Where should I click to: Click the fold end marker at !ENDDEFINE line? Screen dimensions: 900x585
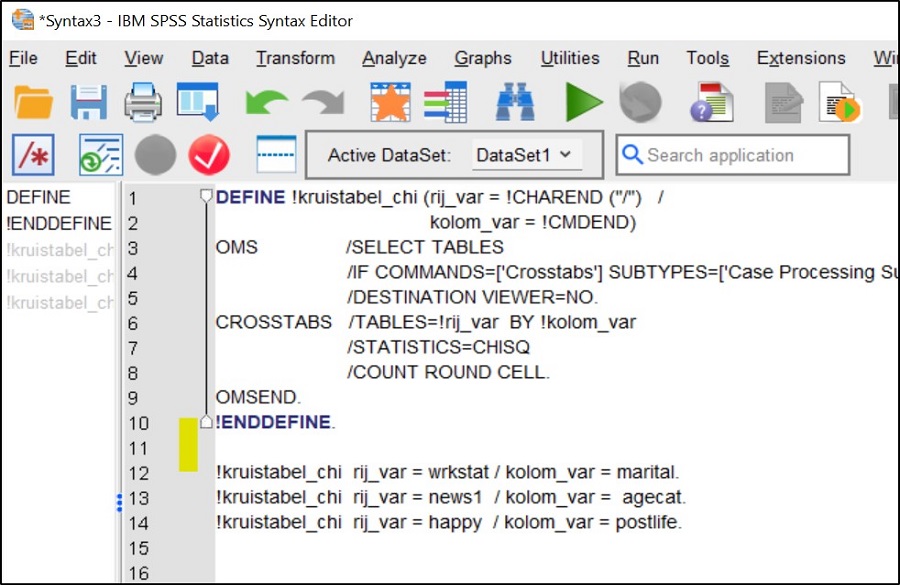coord(206,422)
